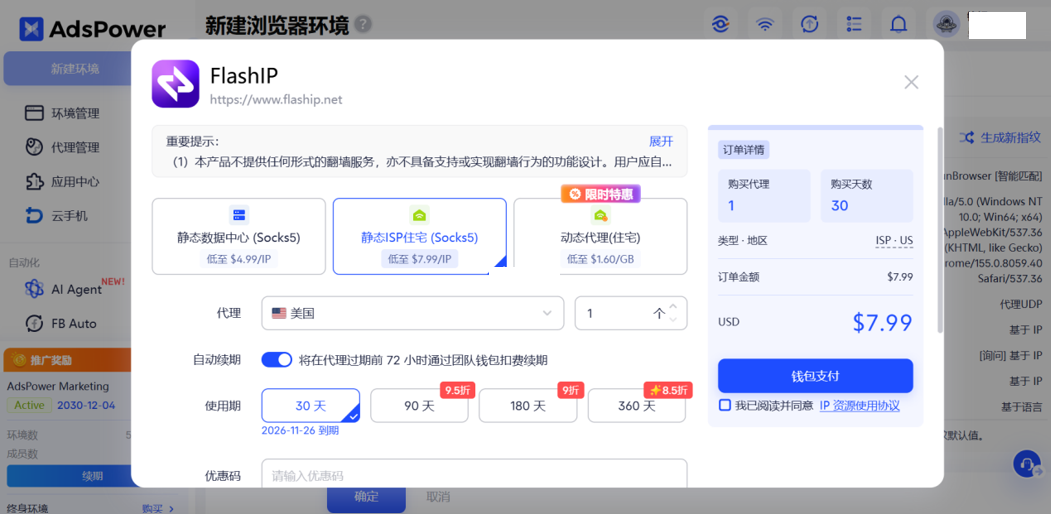This screenshot has width=1051, height=514.
Task: Decrease proxy quantity with down arrow
Action: point(674,320)
